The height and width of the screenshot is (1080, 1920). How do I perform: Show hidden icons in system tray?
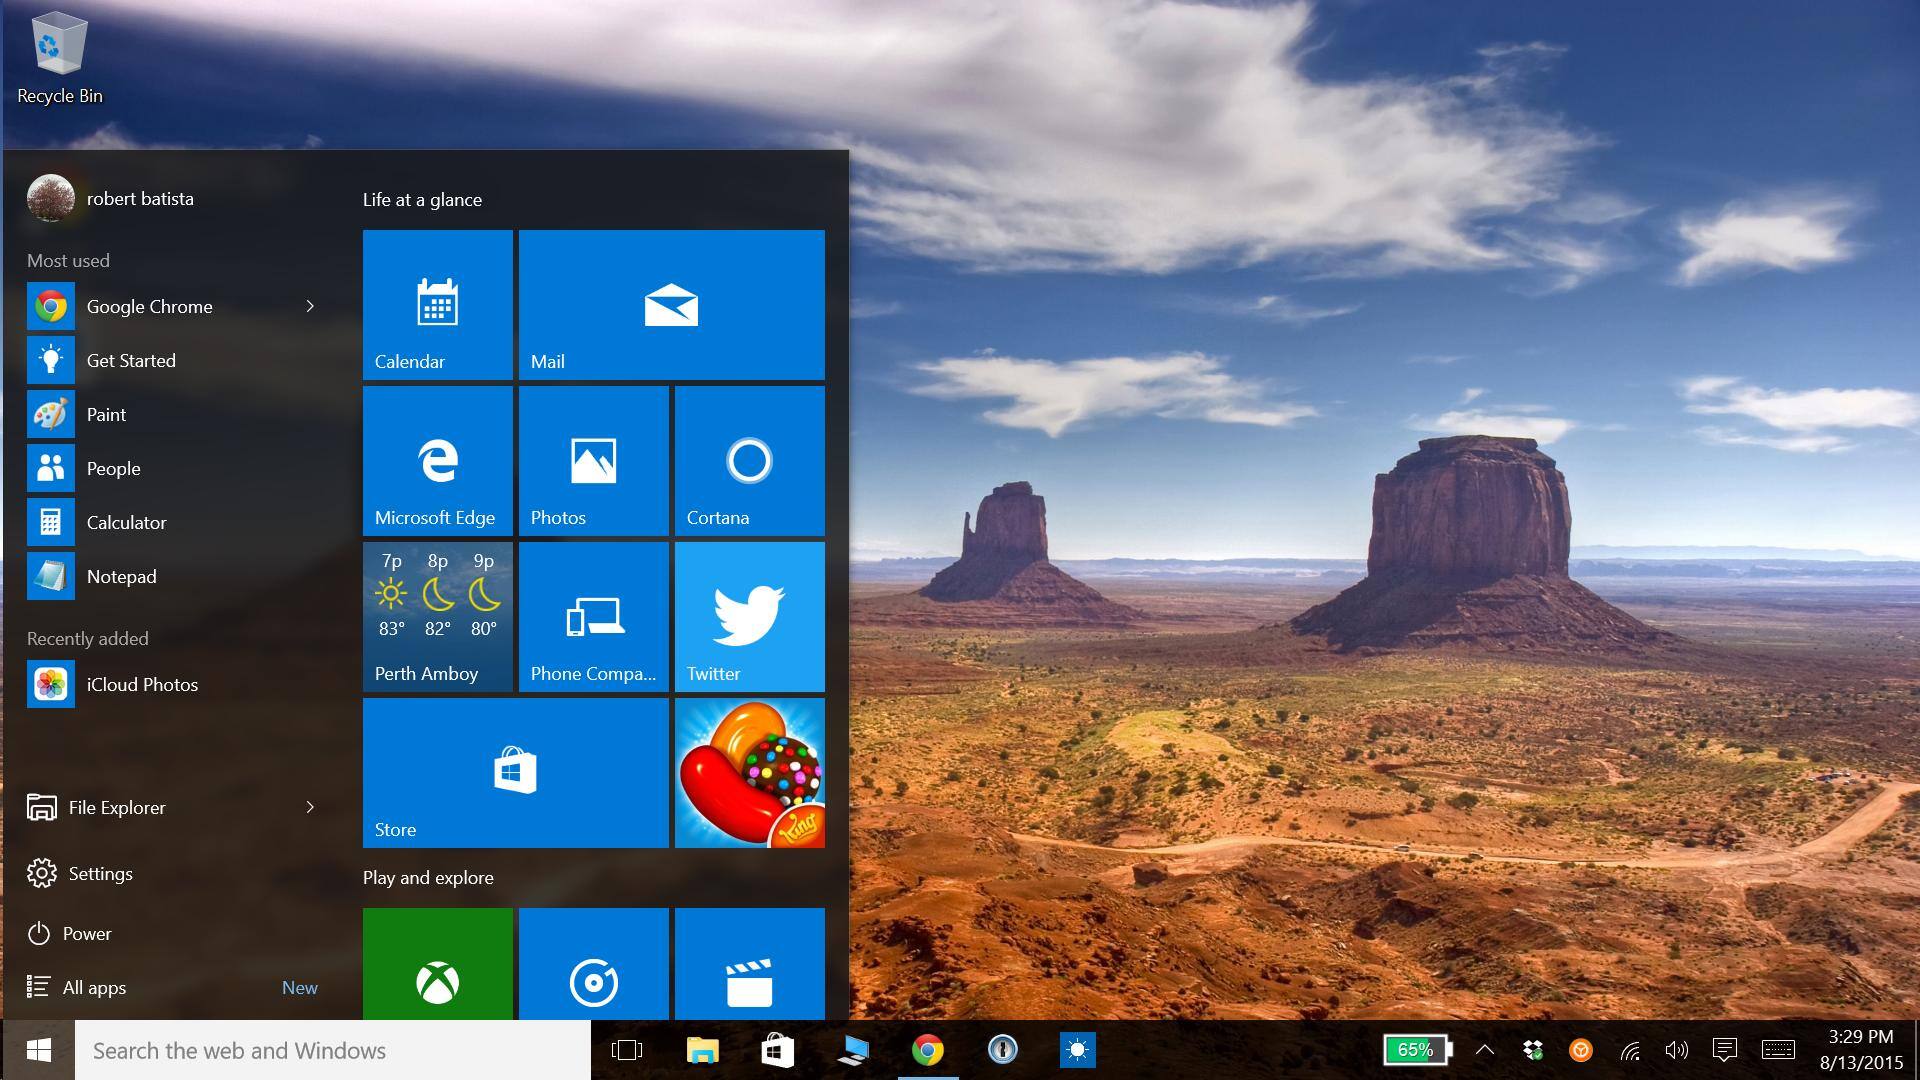pyautogui.click(x=1485, y=1050)
